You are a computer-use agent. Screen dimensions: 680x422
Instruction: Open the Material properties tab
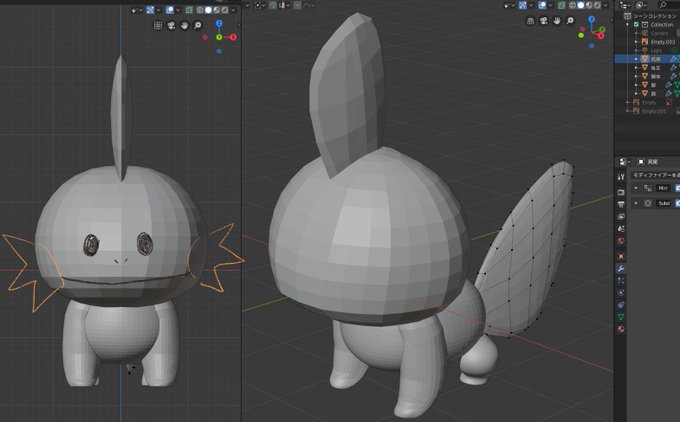pos(621,329)
